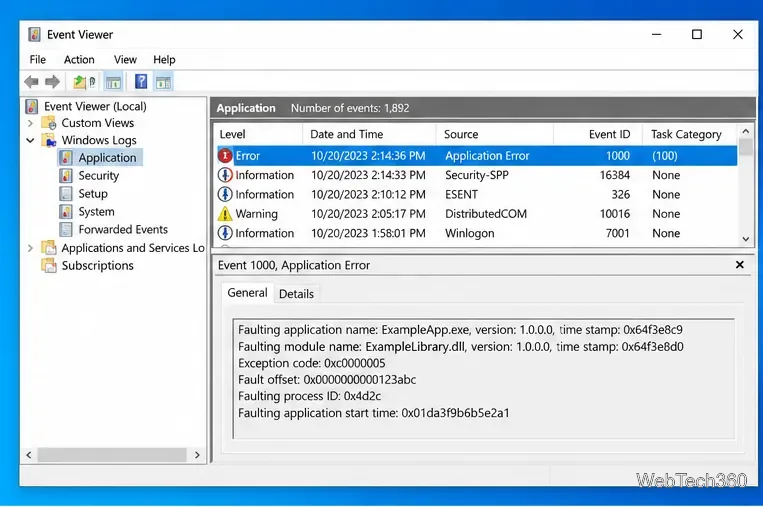Select Security under Windows Logs

[x=99, y=176]
